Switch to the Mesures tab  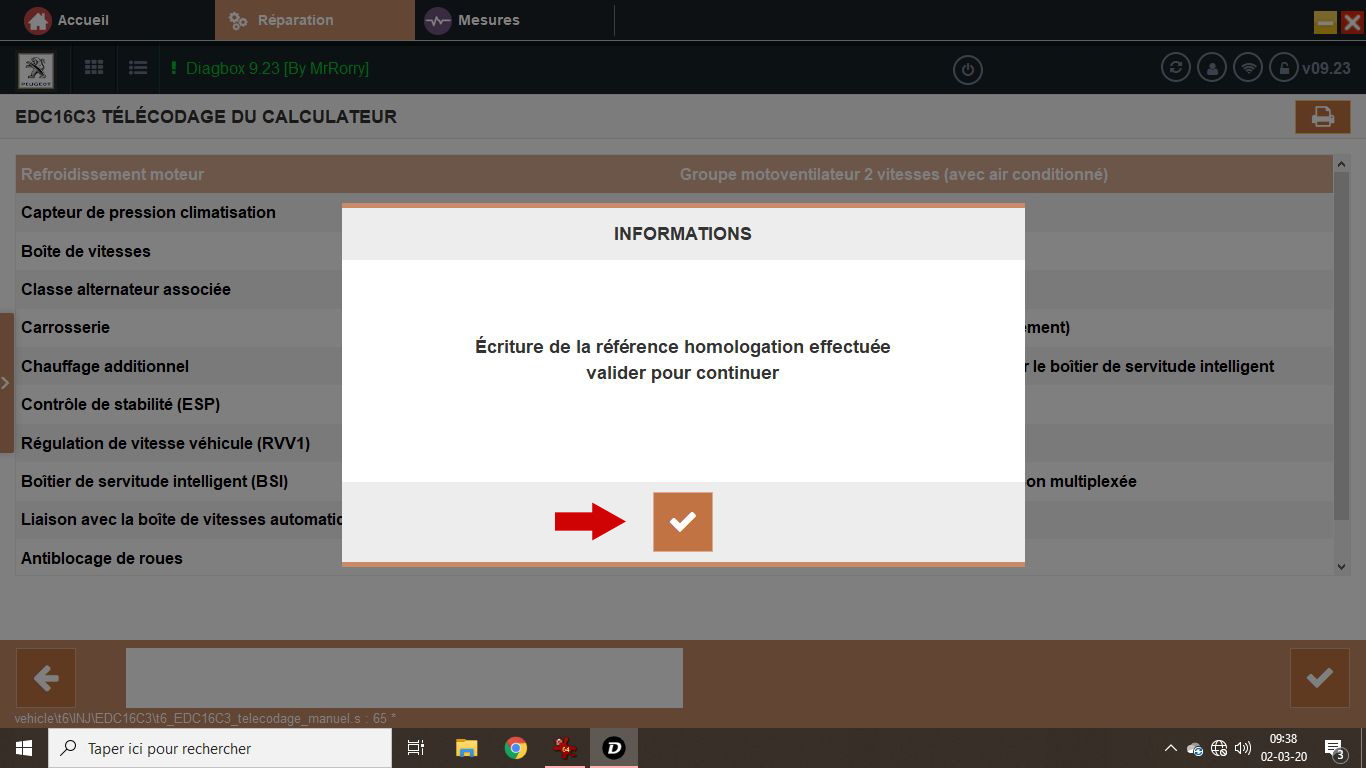(x=472, y=20)
